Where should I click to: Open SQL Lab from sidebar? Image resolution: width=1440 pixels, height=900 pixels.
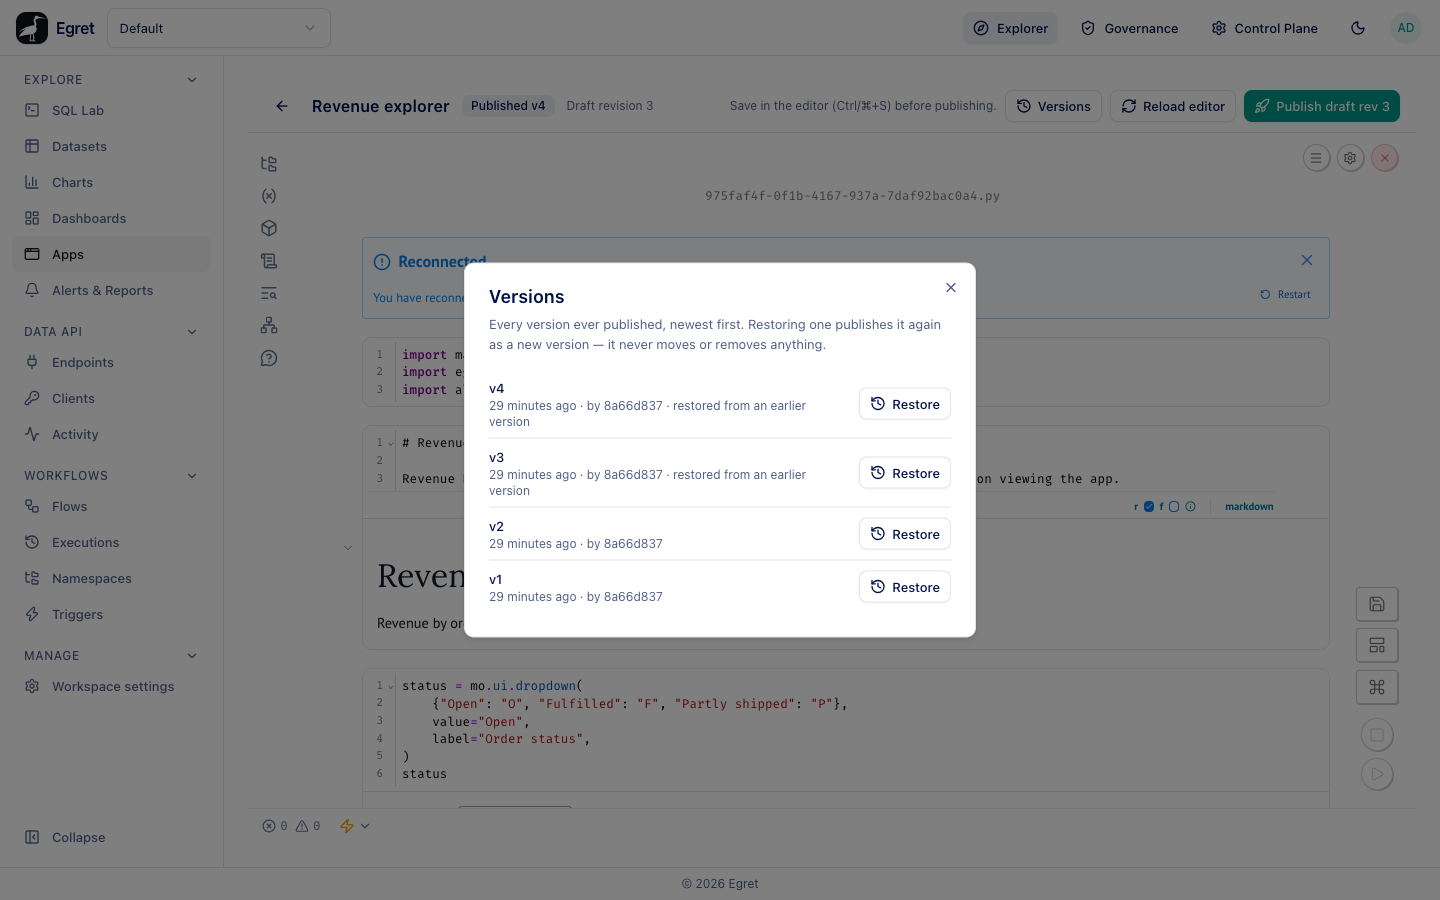coord(112,110)
